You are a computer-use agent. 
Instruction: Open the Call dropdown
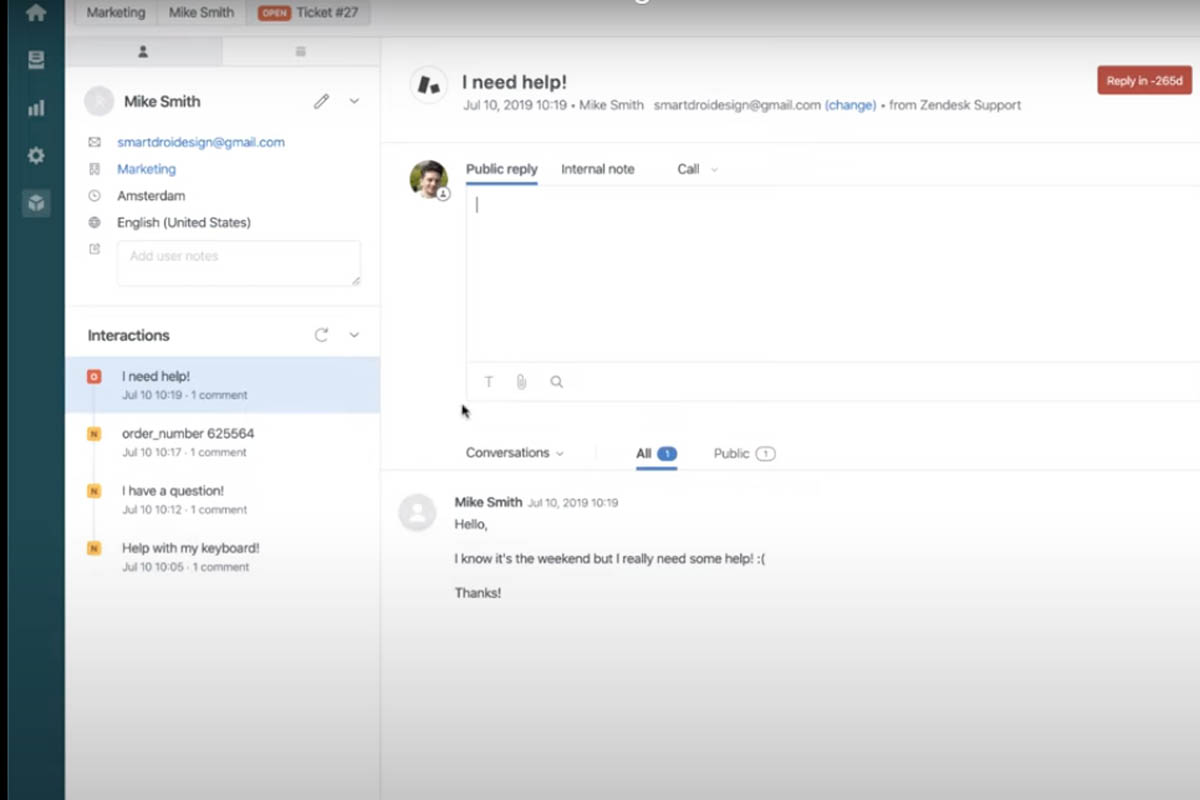(697, 169)
